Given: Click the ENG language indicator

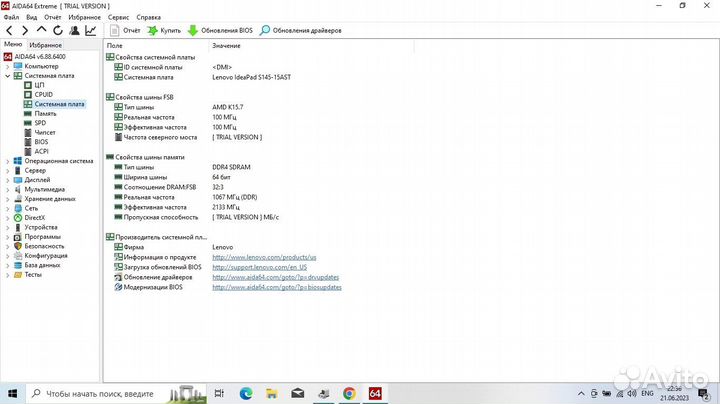Looking at the screenshot, I should point(647,393).
